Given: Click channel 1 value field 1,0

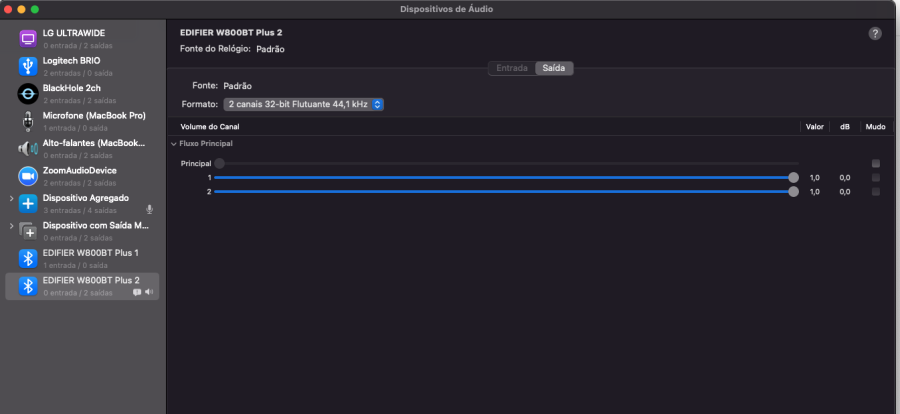Looking at the screenshot, I should tap(814, 178).
